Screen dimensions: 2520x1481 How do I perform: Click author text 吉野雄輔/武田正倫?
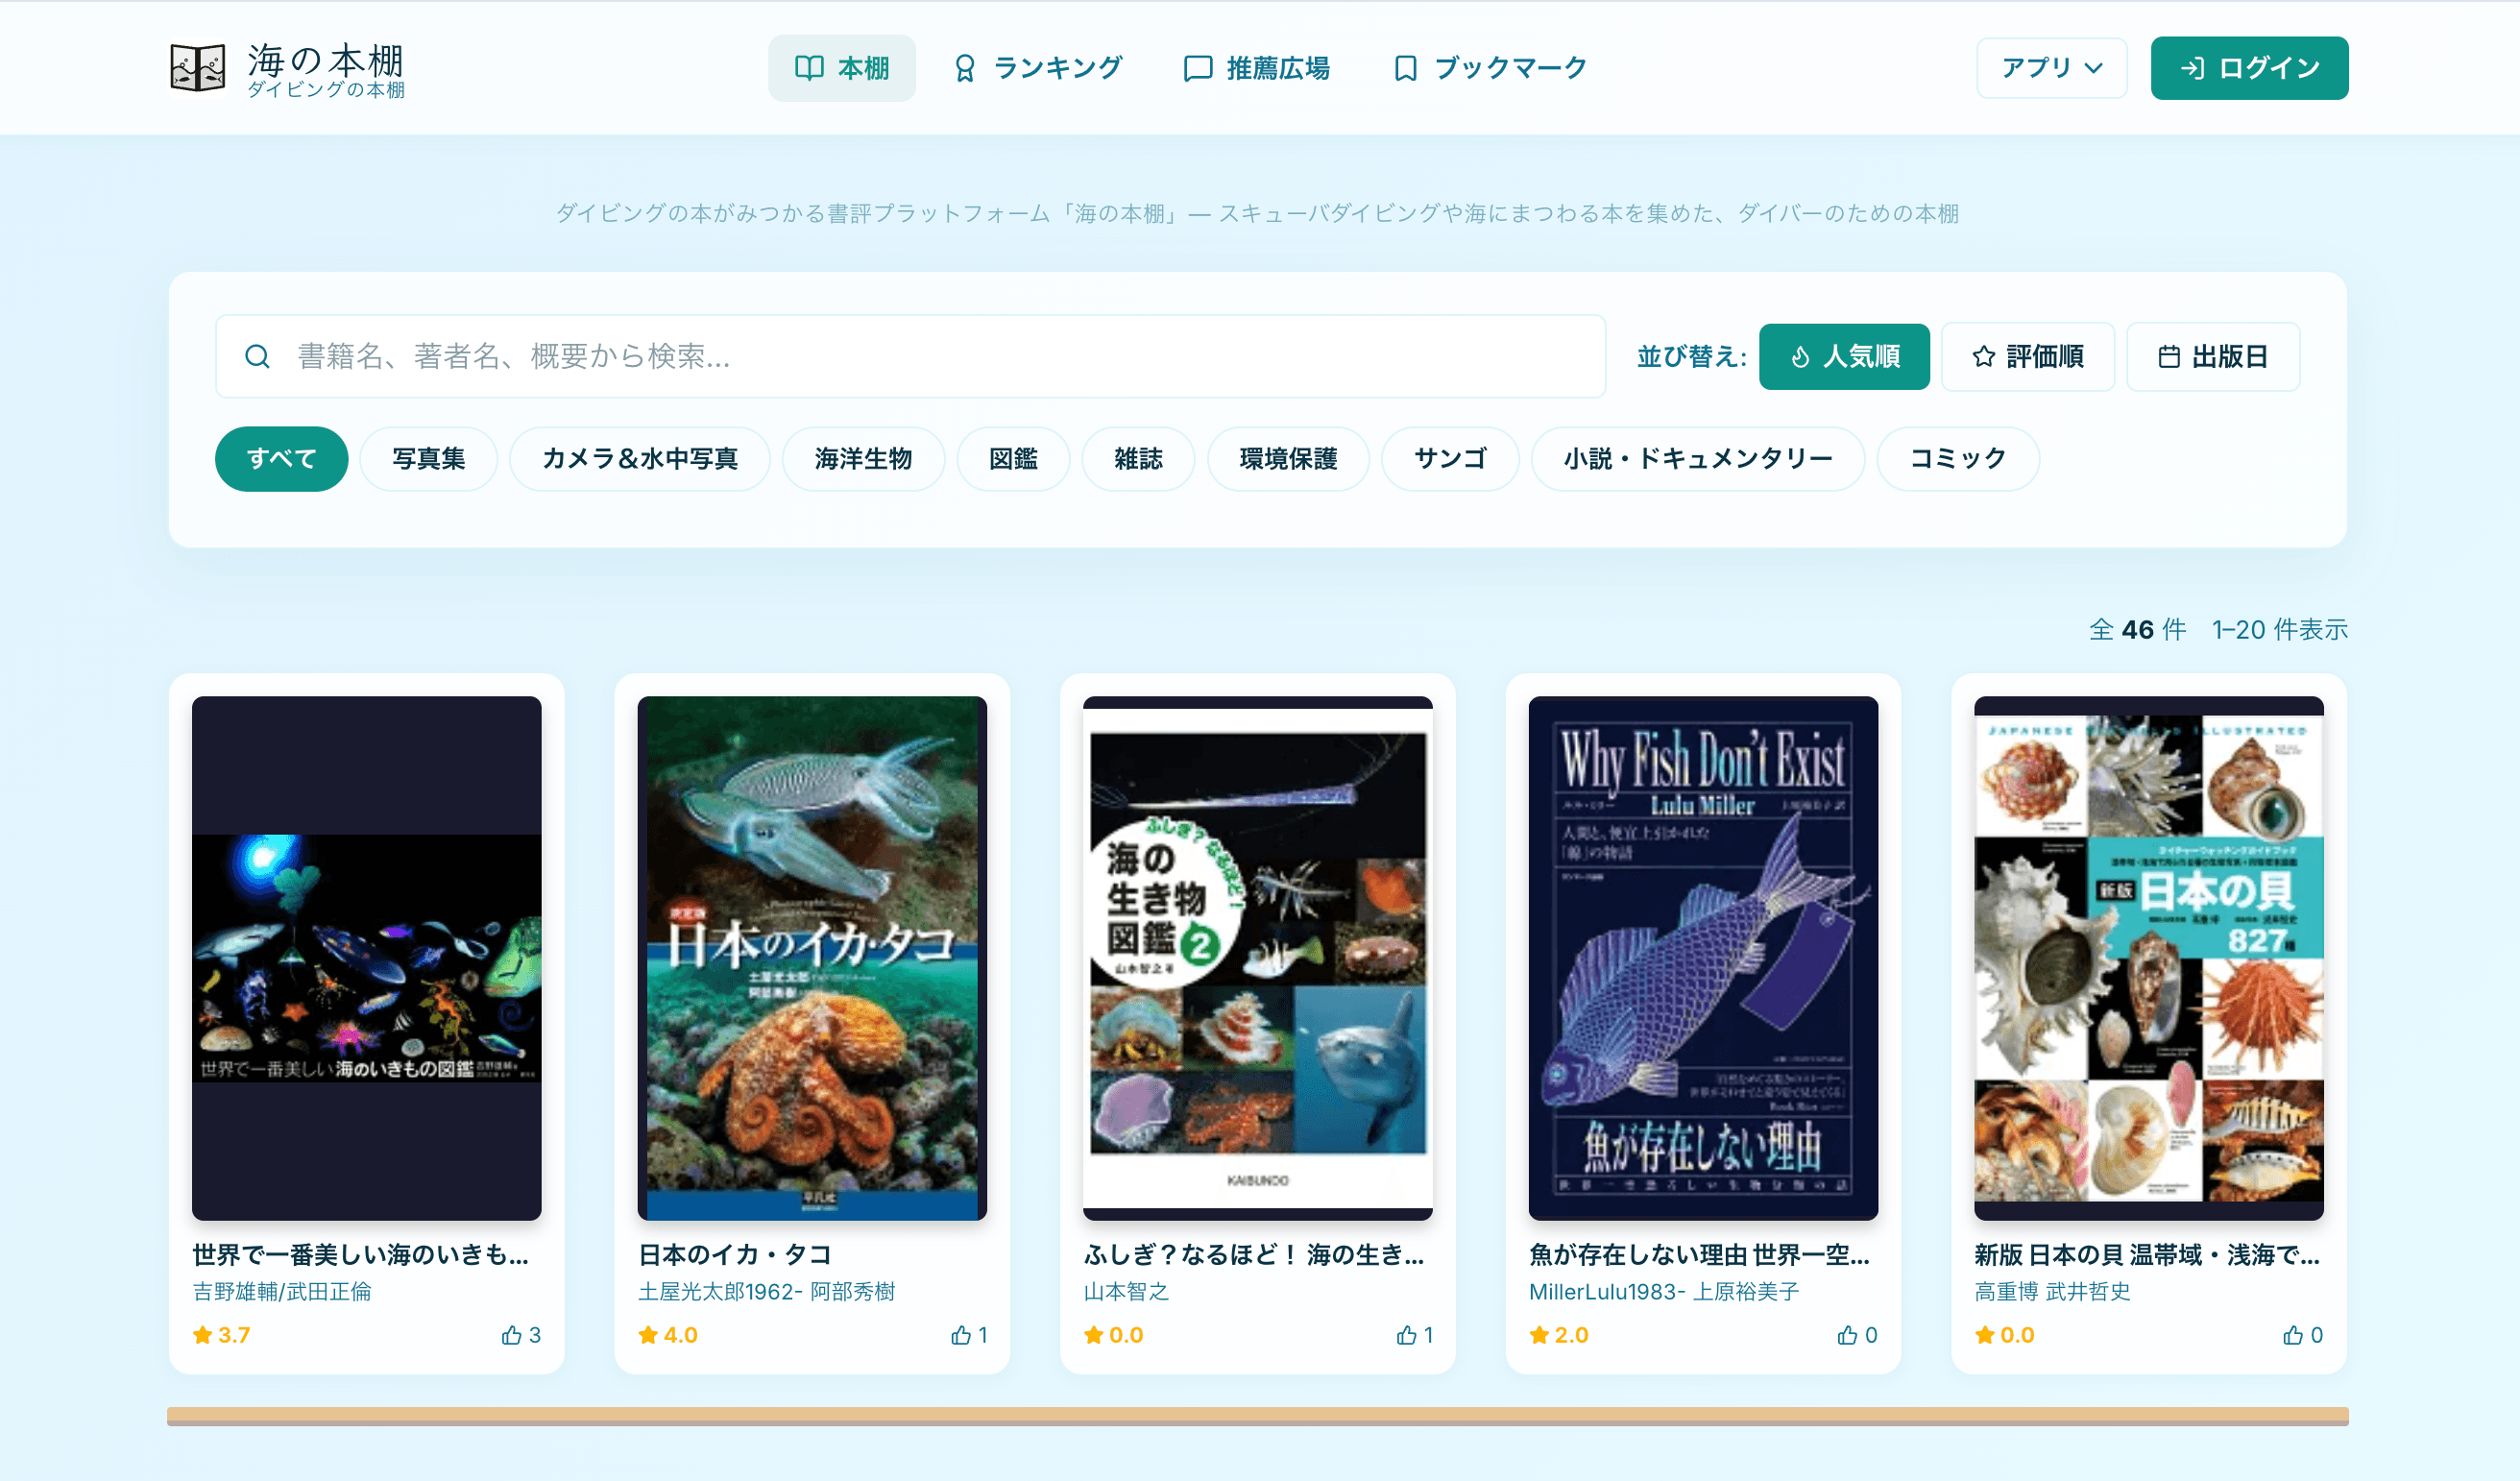[282, 1291]
